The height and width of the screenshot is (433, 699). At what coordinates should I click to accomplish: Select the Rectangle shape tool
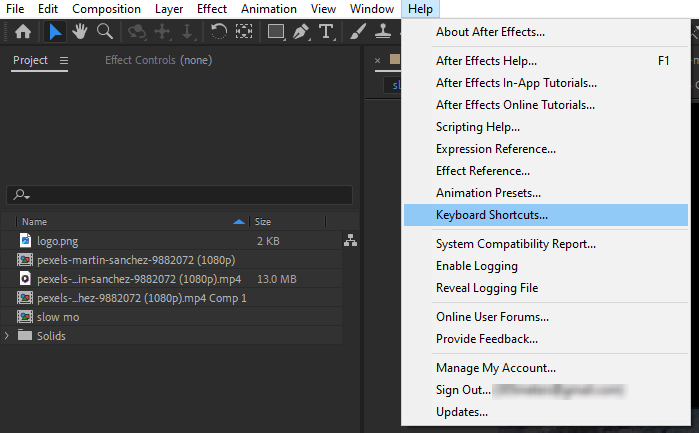click(275, 31)
